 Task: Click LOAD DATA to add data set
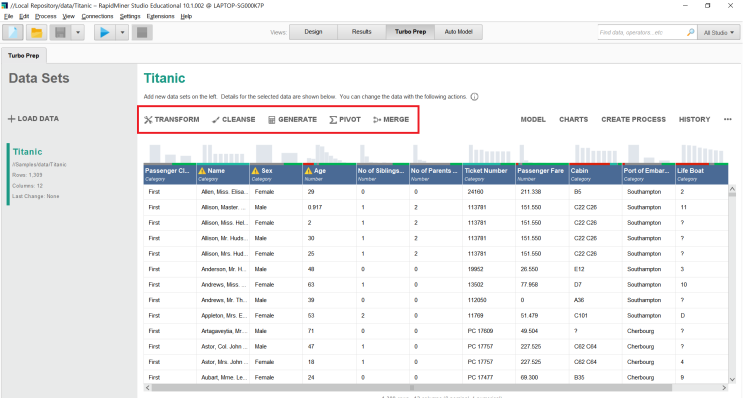[33, 119]
